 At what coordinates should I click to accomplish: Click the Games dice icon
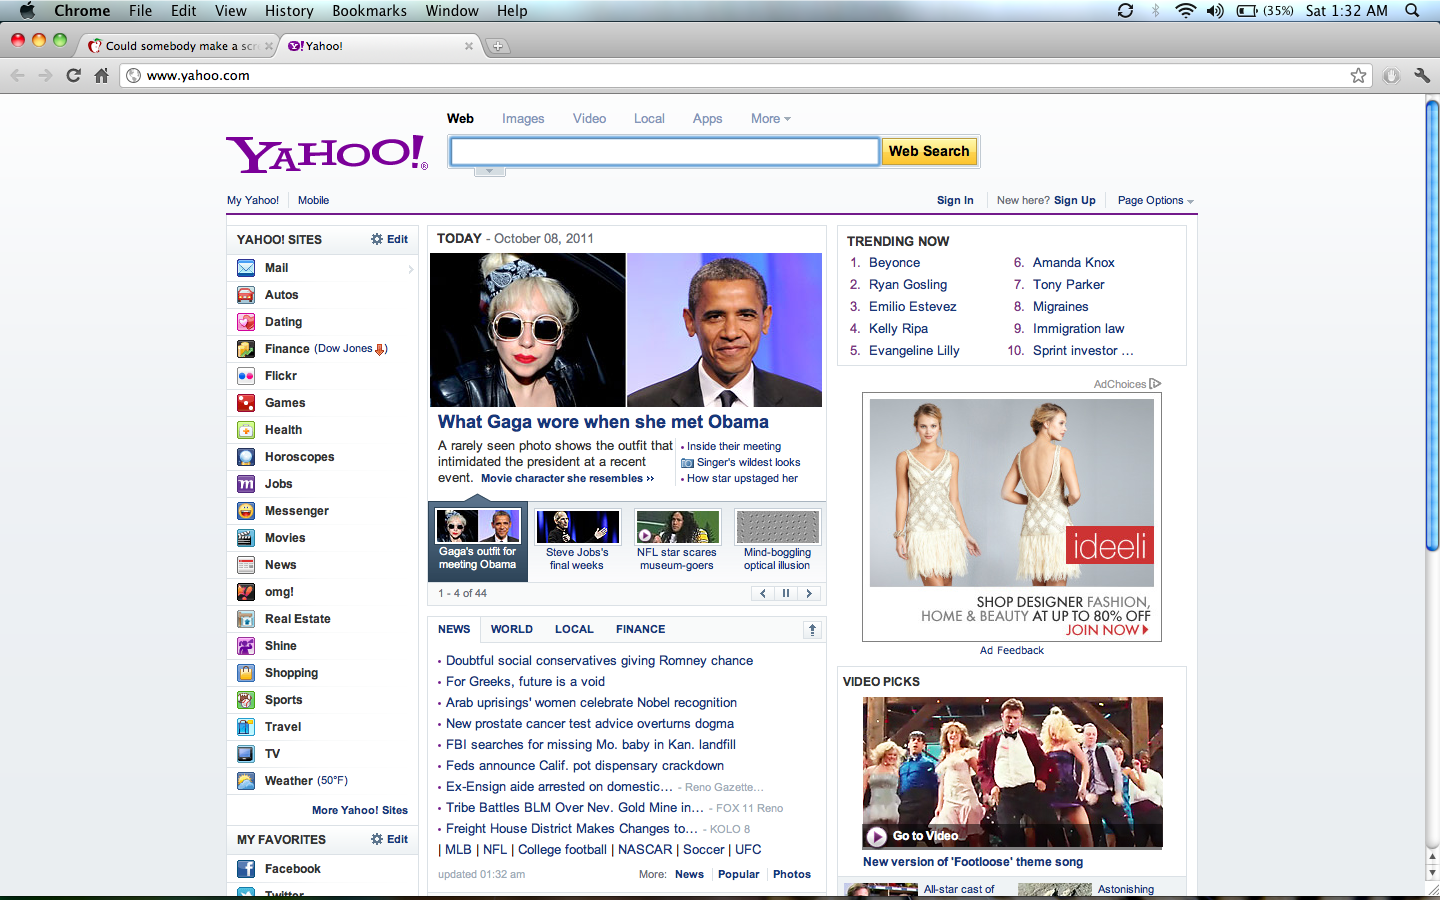[x=246, y=403]
